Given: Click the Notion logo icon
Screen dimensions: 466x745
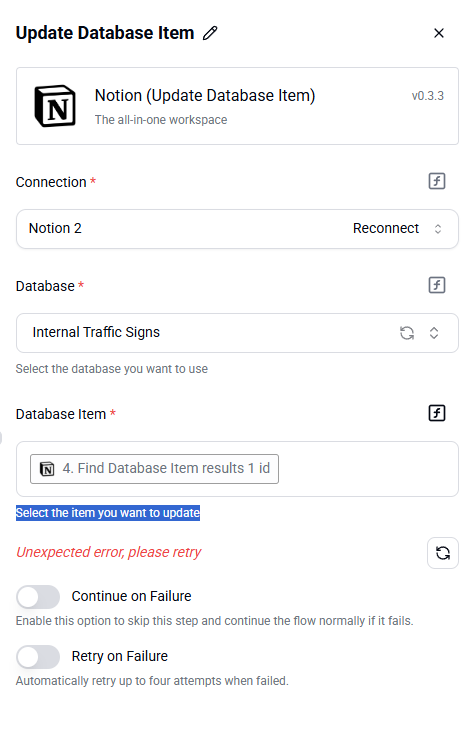Looking at the screenshot, I should (55, 106).
